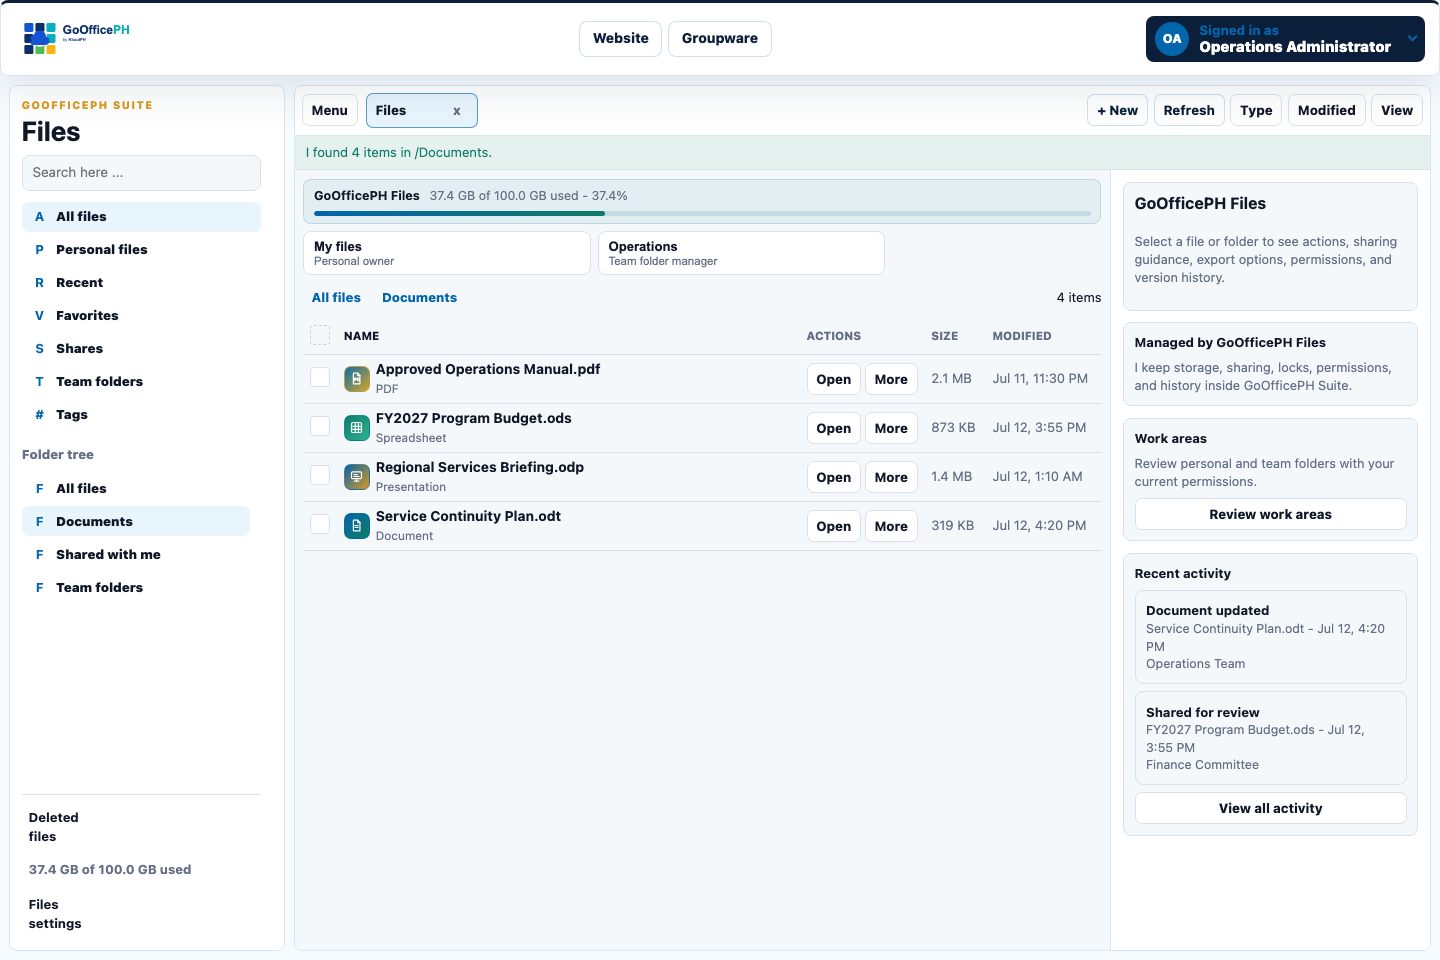This screenshot has height=960, width=1440.
Task: Open Team folders in sidebar navigation
Action: 141,382
